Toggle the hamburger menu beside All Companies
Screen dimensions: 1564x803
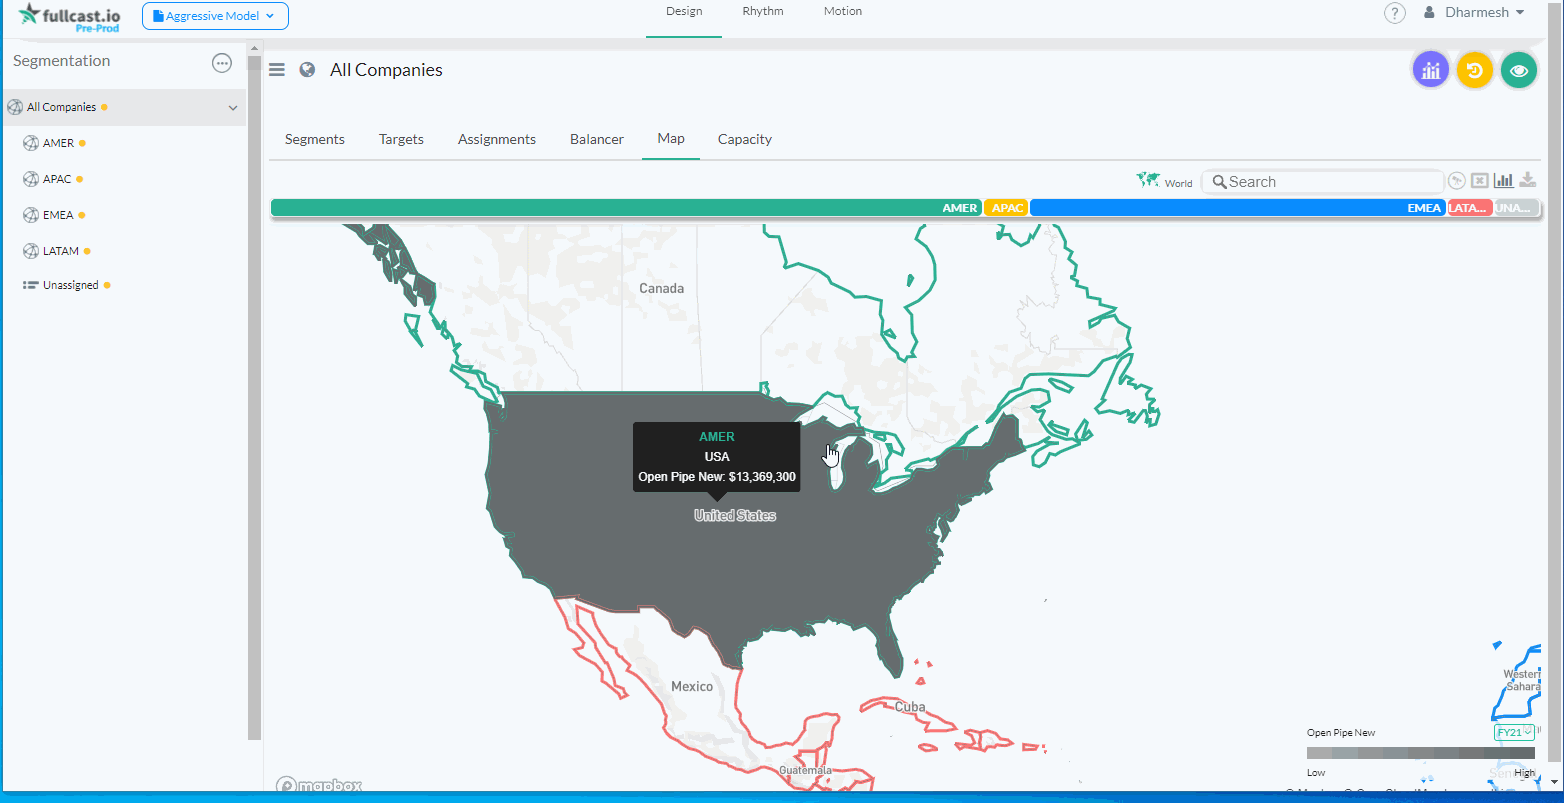click(277, 70)
